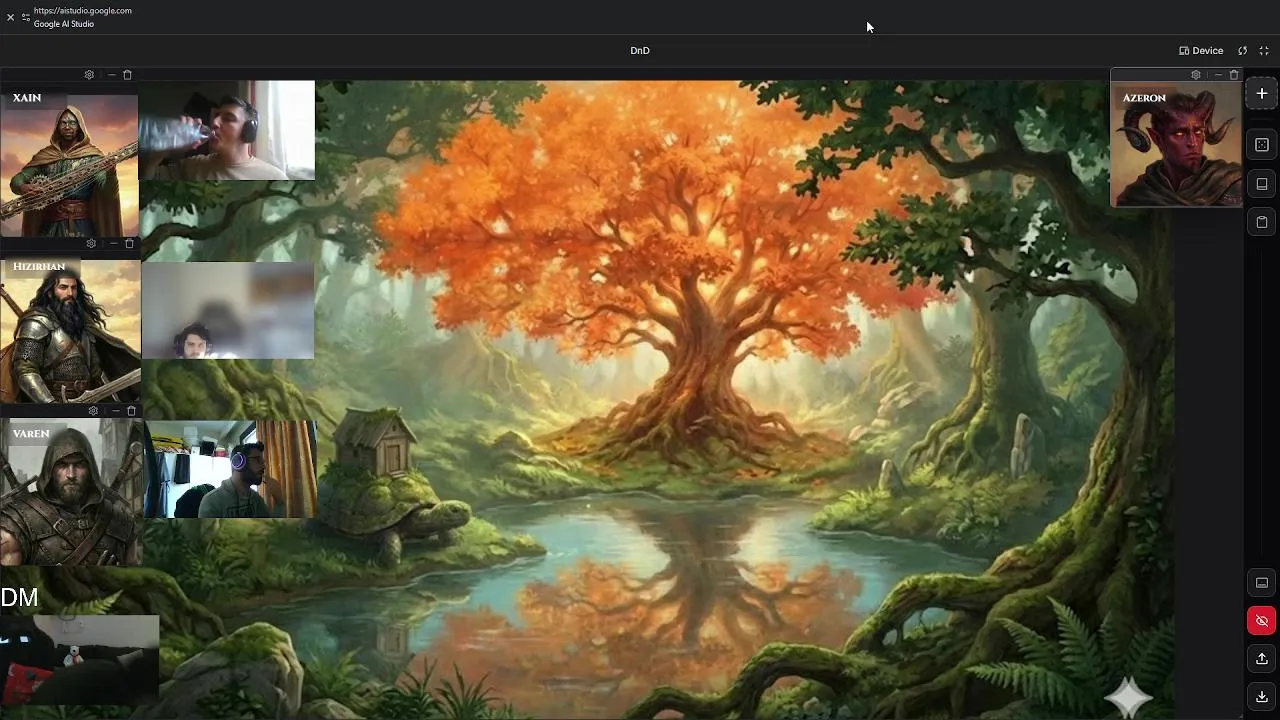Open settings gear above Xain card

click(x=89, y=75)
